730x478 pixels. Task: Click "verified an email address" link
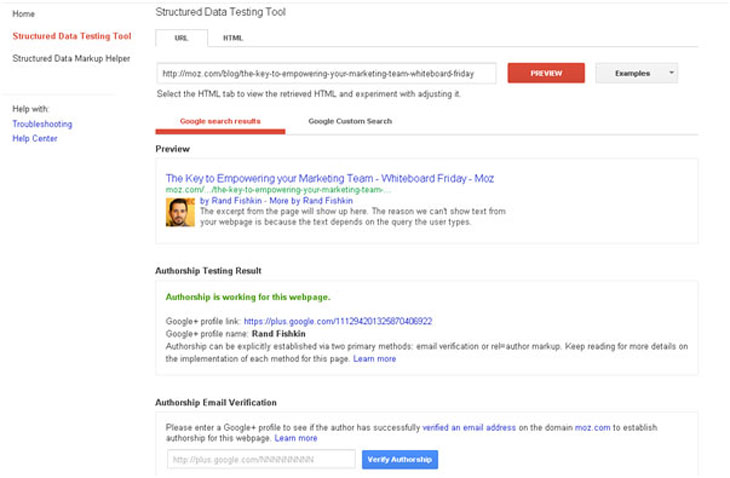[x=469, y=427]
